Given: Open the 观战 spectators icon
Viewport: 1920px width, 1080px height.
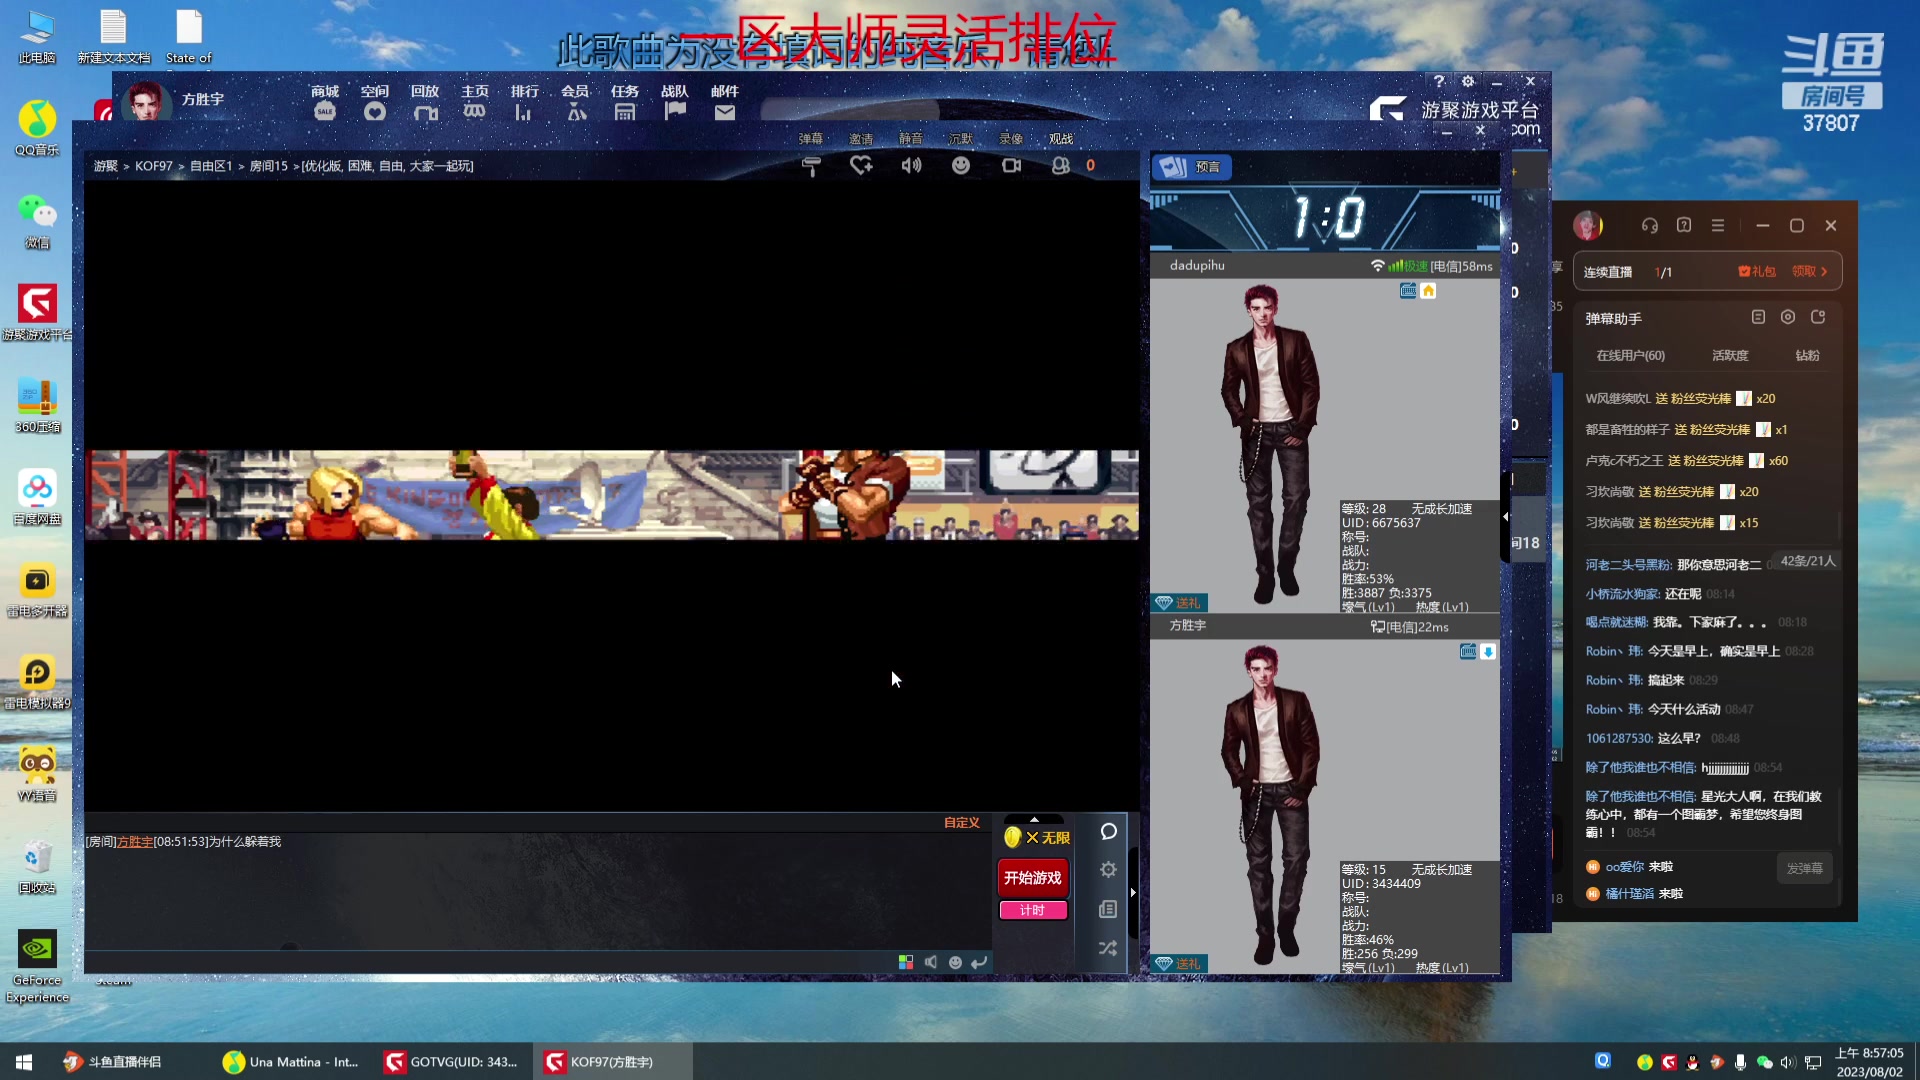Looking at the screenshot, I should (x=1061, y=165).
